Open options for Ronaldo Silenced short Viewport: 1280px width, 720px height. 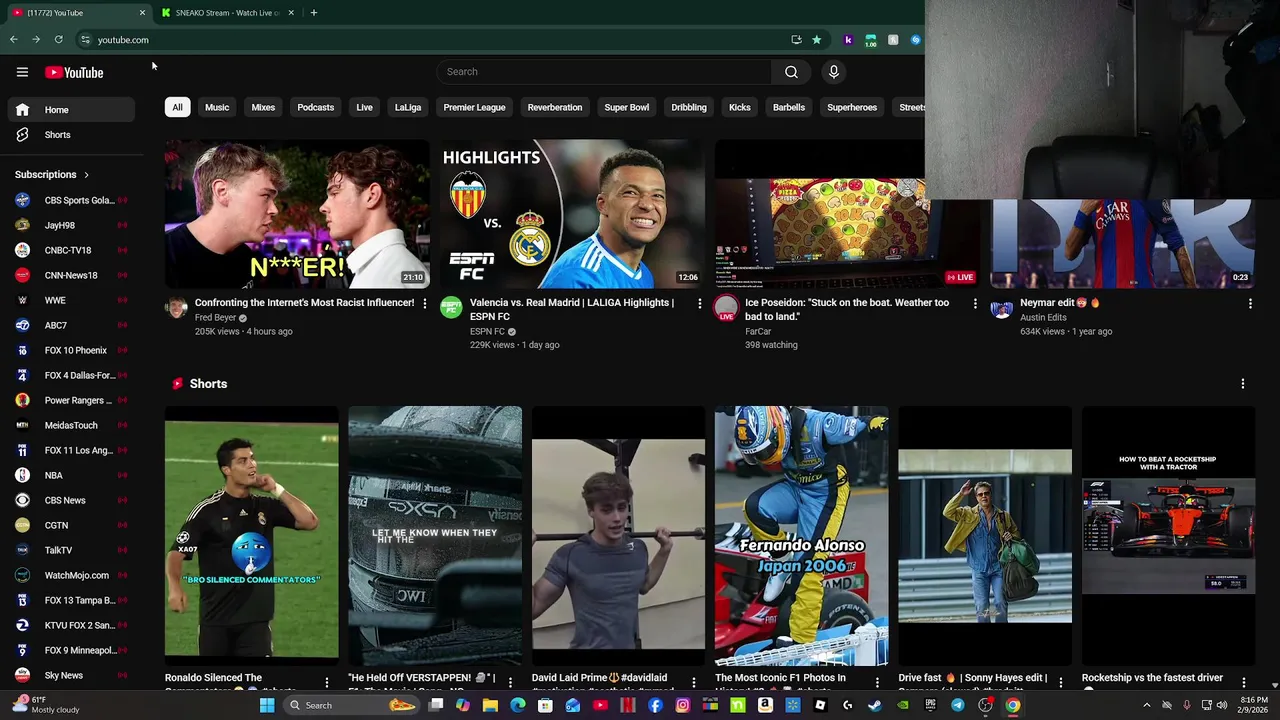[326, 682]
